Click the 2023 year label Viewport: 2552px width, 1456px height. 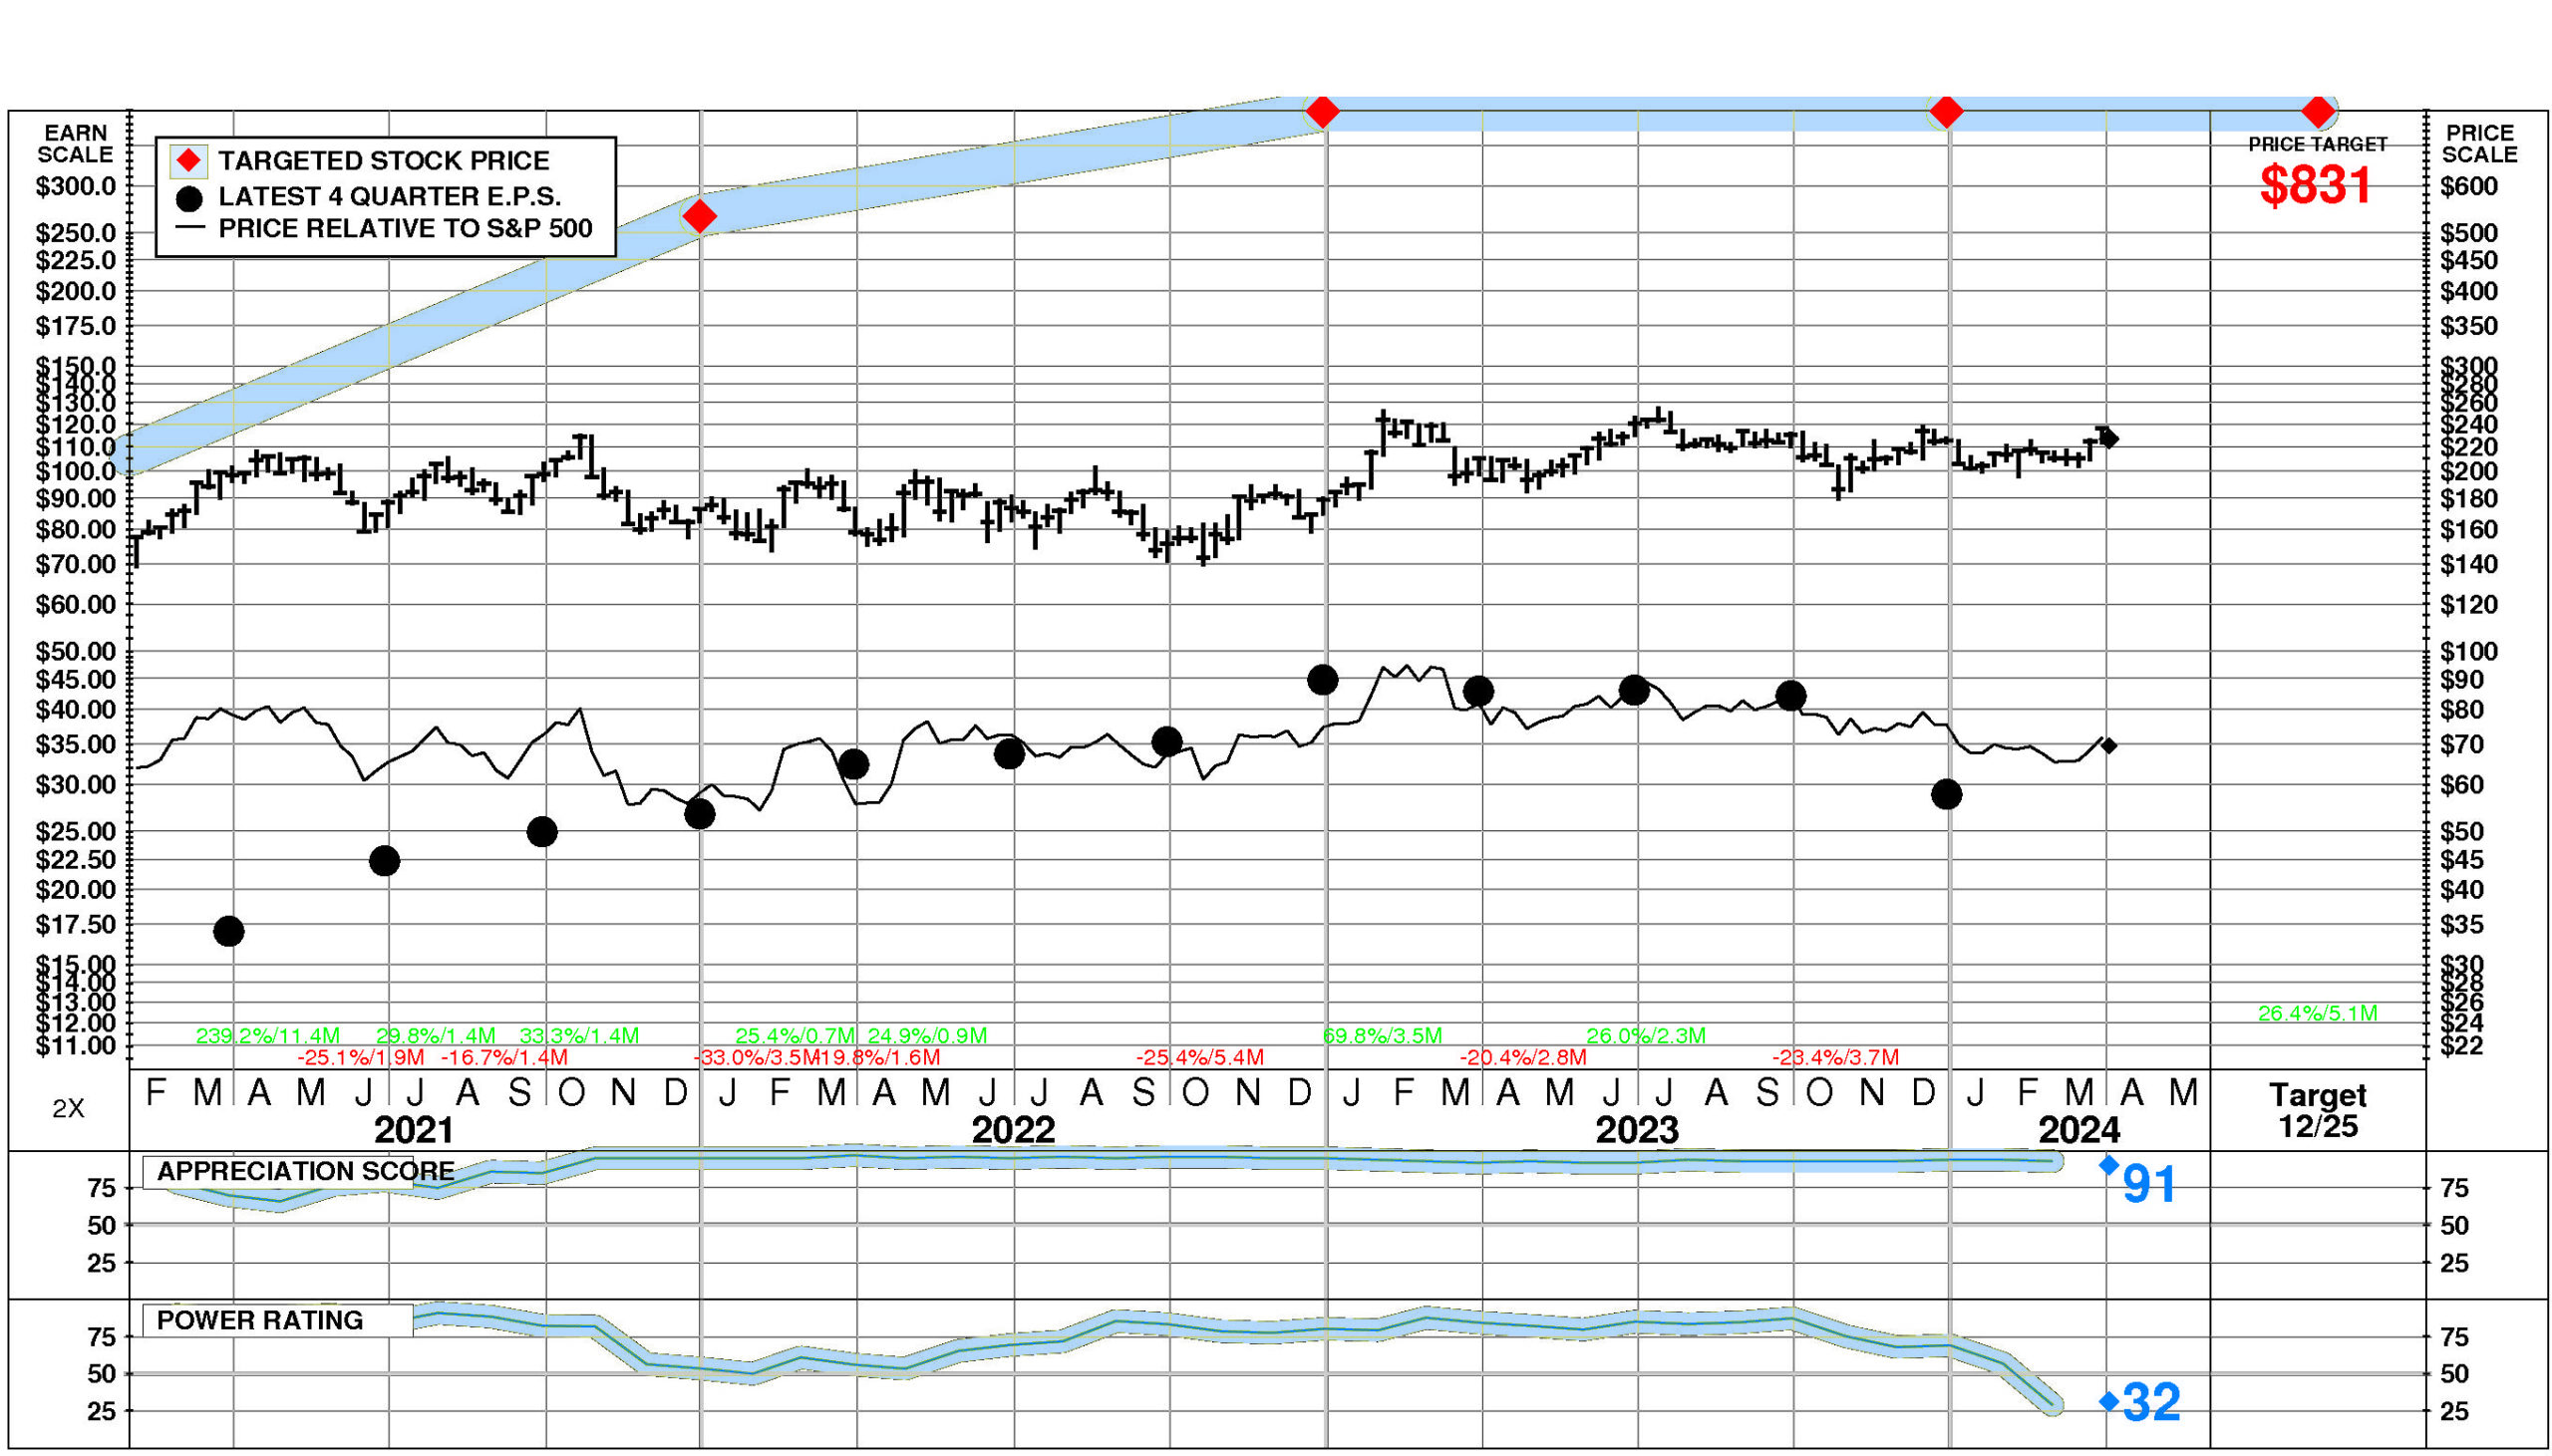click(1636, 1130)
